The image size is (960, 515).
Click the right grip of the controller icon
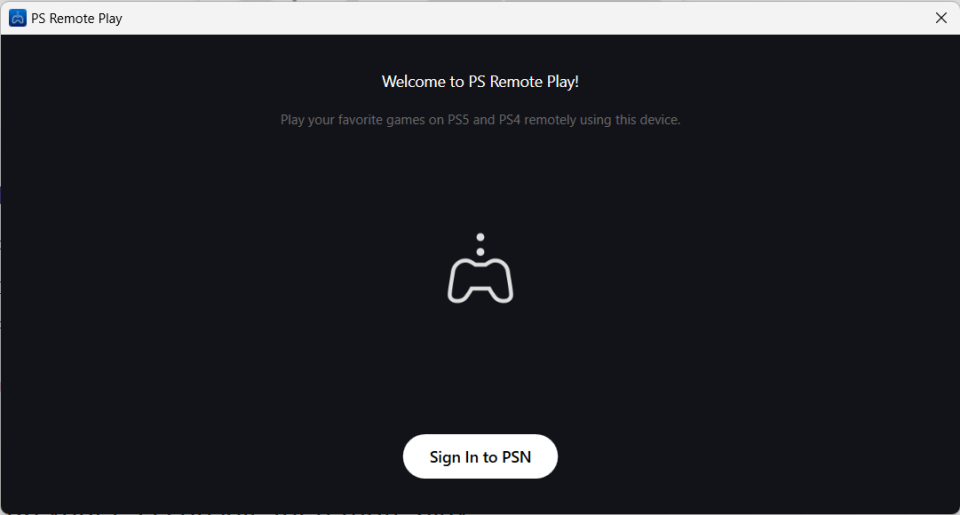point(506,291)
